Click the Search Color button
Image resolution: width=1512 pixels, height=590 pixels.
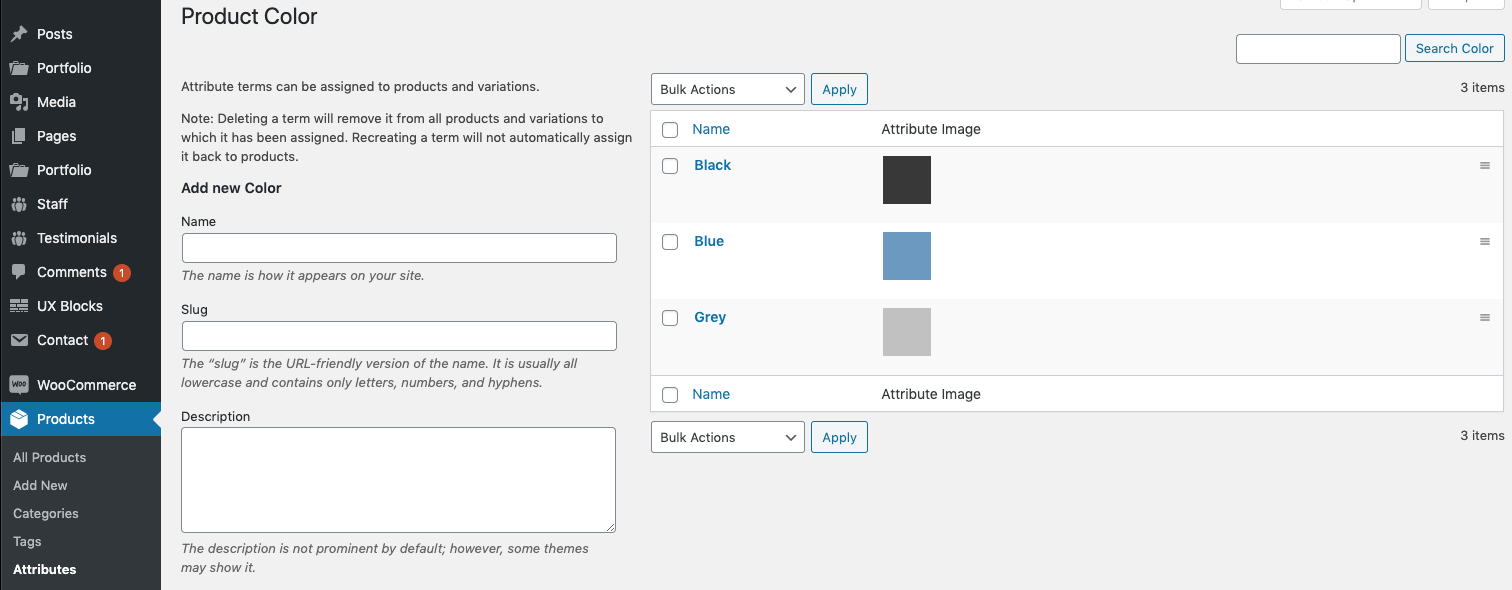tap(1454, 48)
